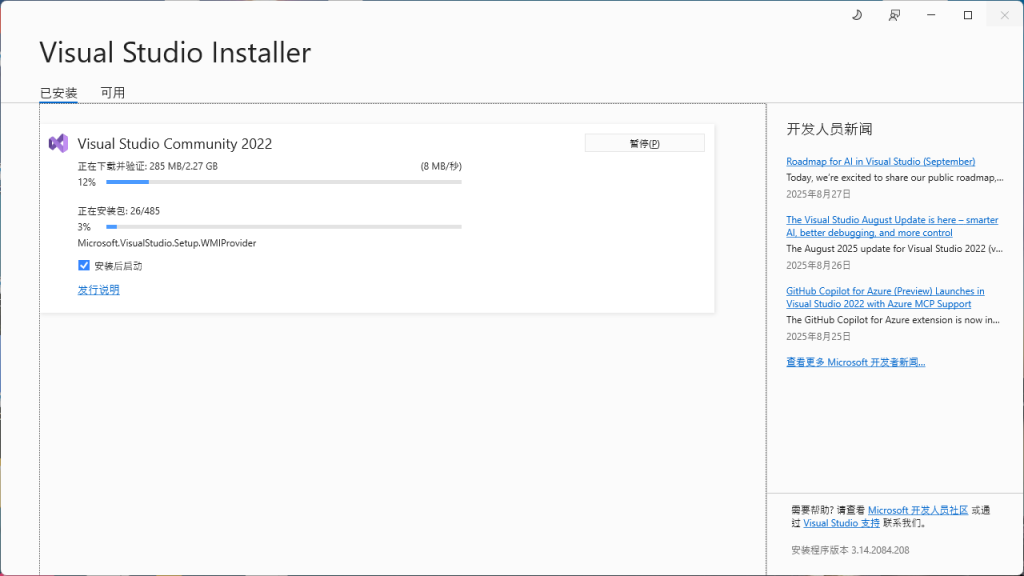Pause the installation with 暂停(P)
Image resolution: width=1024 pixels, height=576 pixels.
click(x=644, y=142)
